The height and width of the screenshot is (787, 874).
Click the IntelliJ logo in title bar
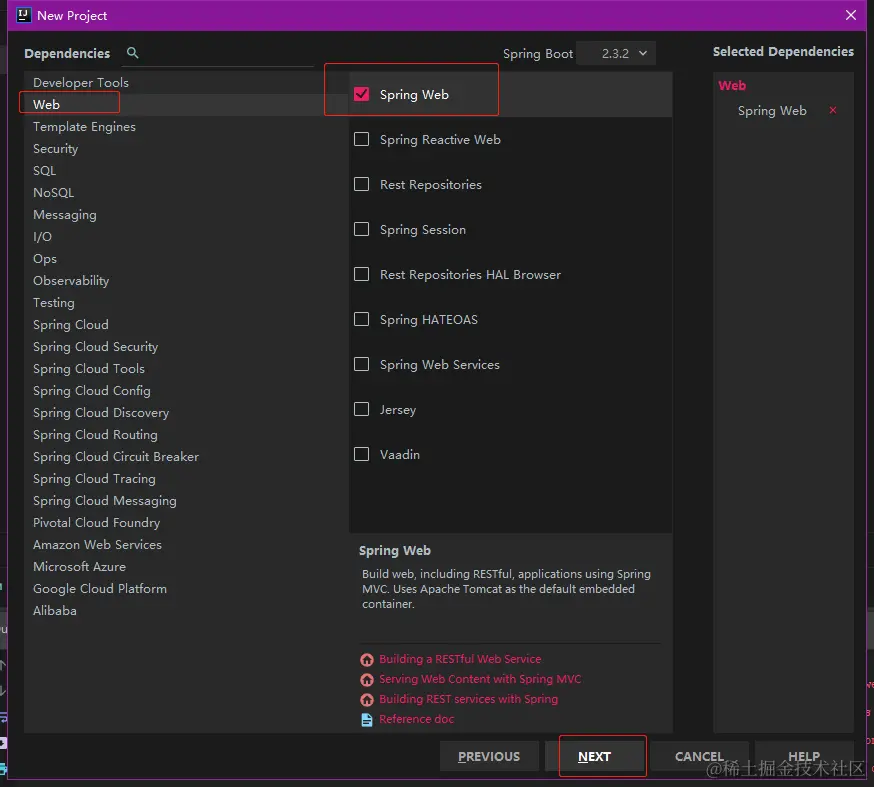click(23, 15)
